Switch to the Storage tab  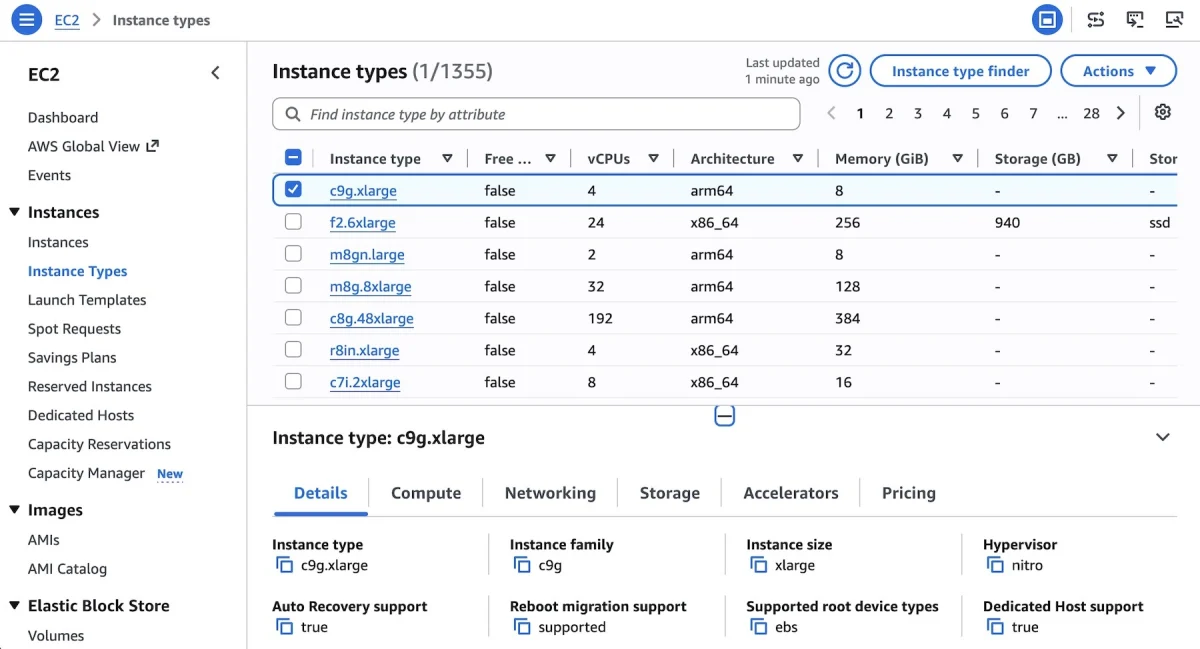(670, 493)
